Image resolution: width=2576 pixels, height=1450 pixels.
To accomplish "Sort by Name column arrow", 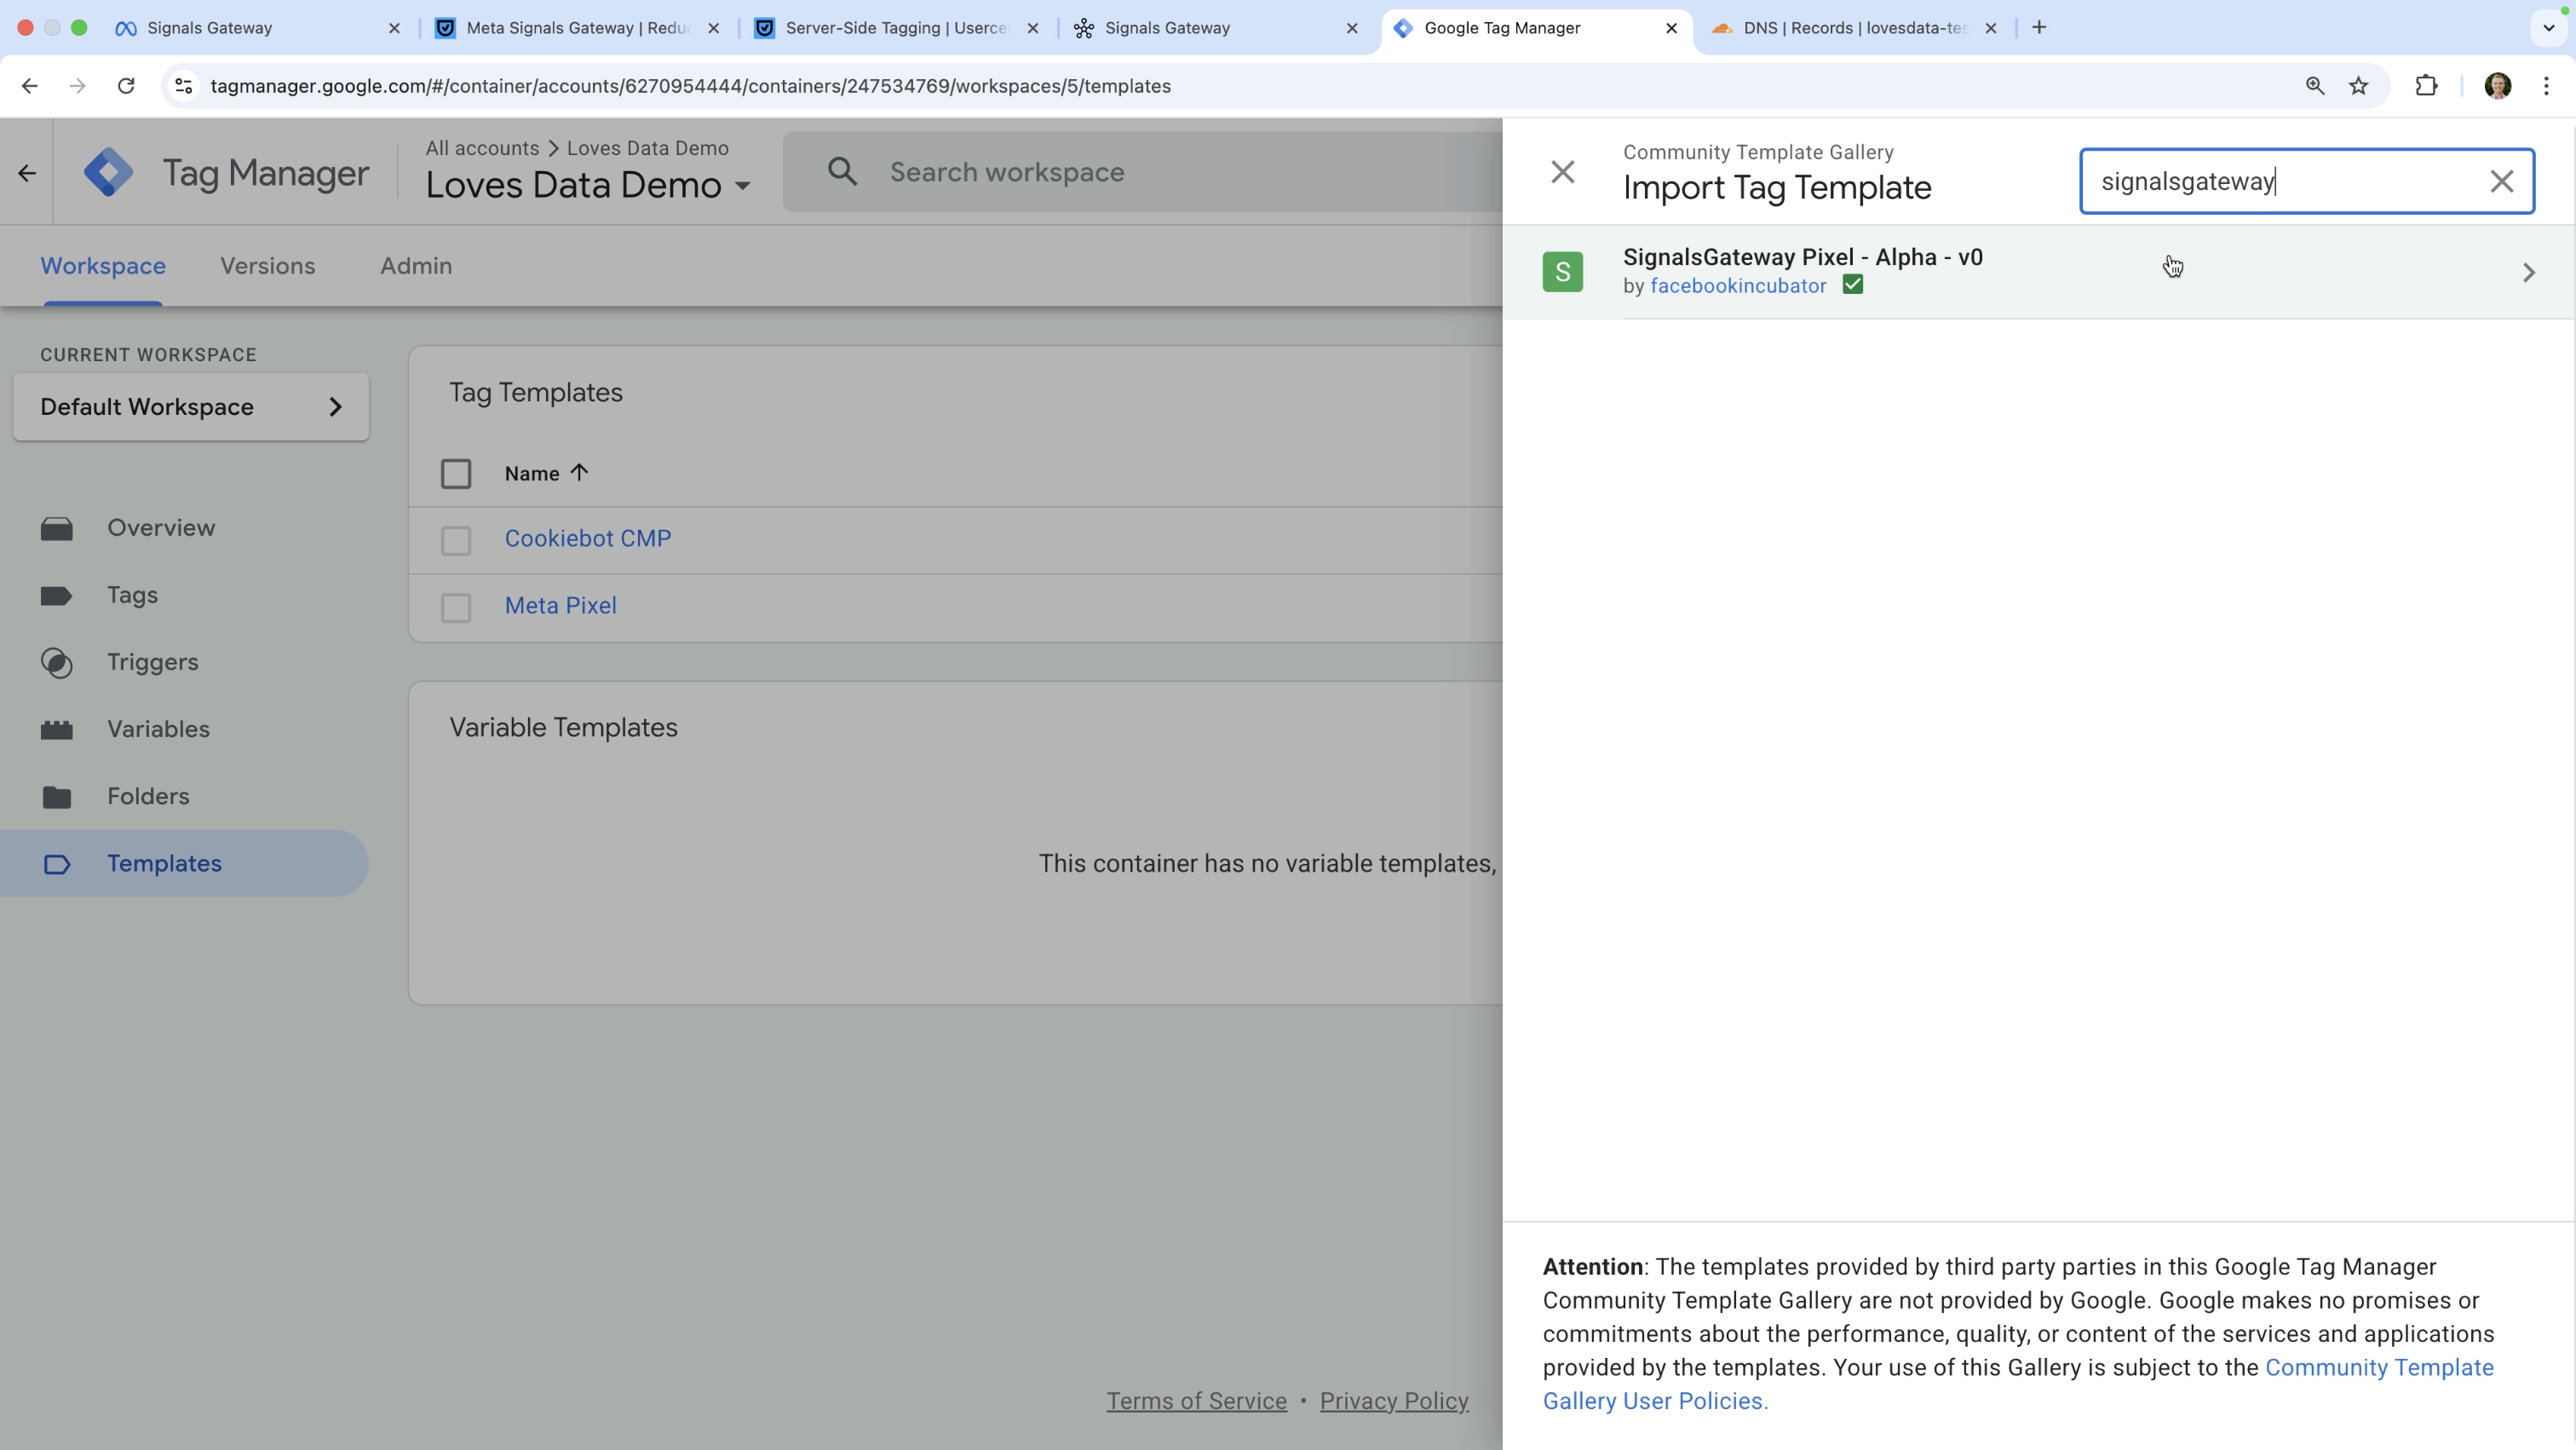I will point(579,472).
